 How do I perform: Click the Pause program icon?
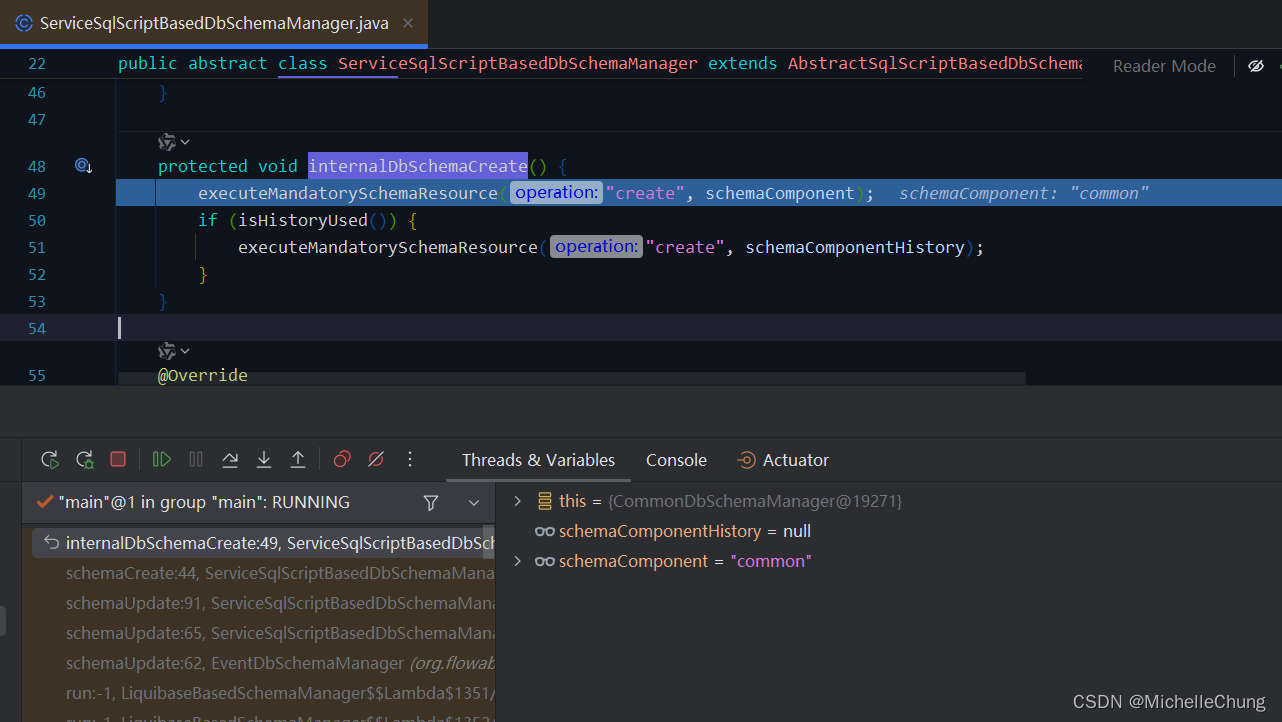(196, 460)
